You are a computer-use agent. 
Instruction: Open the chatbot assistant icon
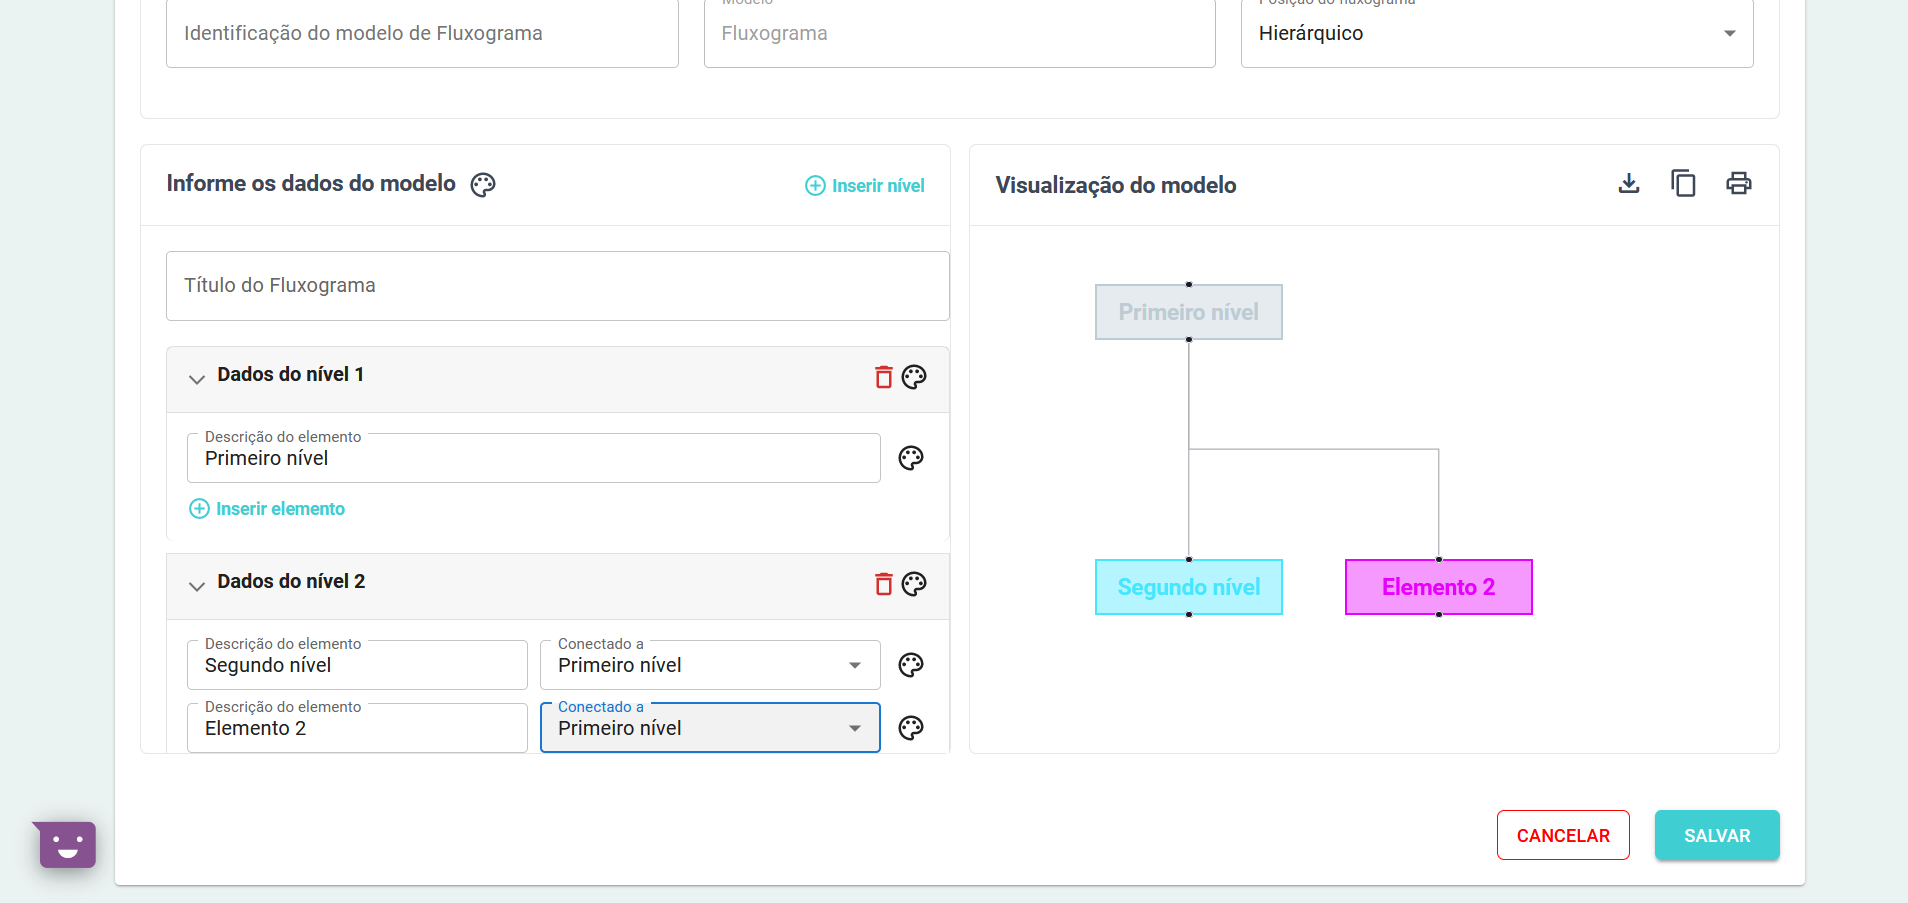point(66,845)
